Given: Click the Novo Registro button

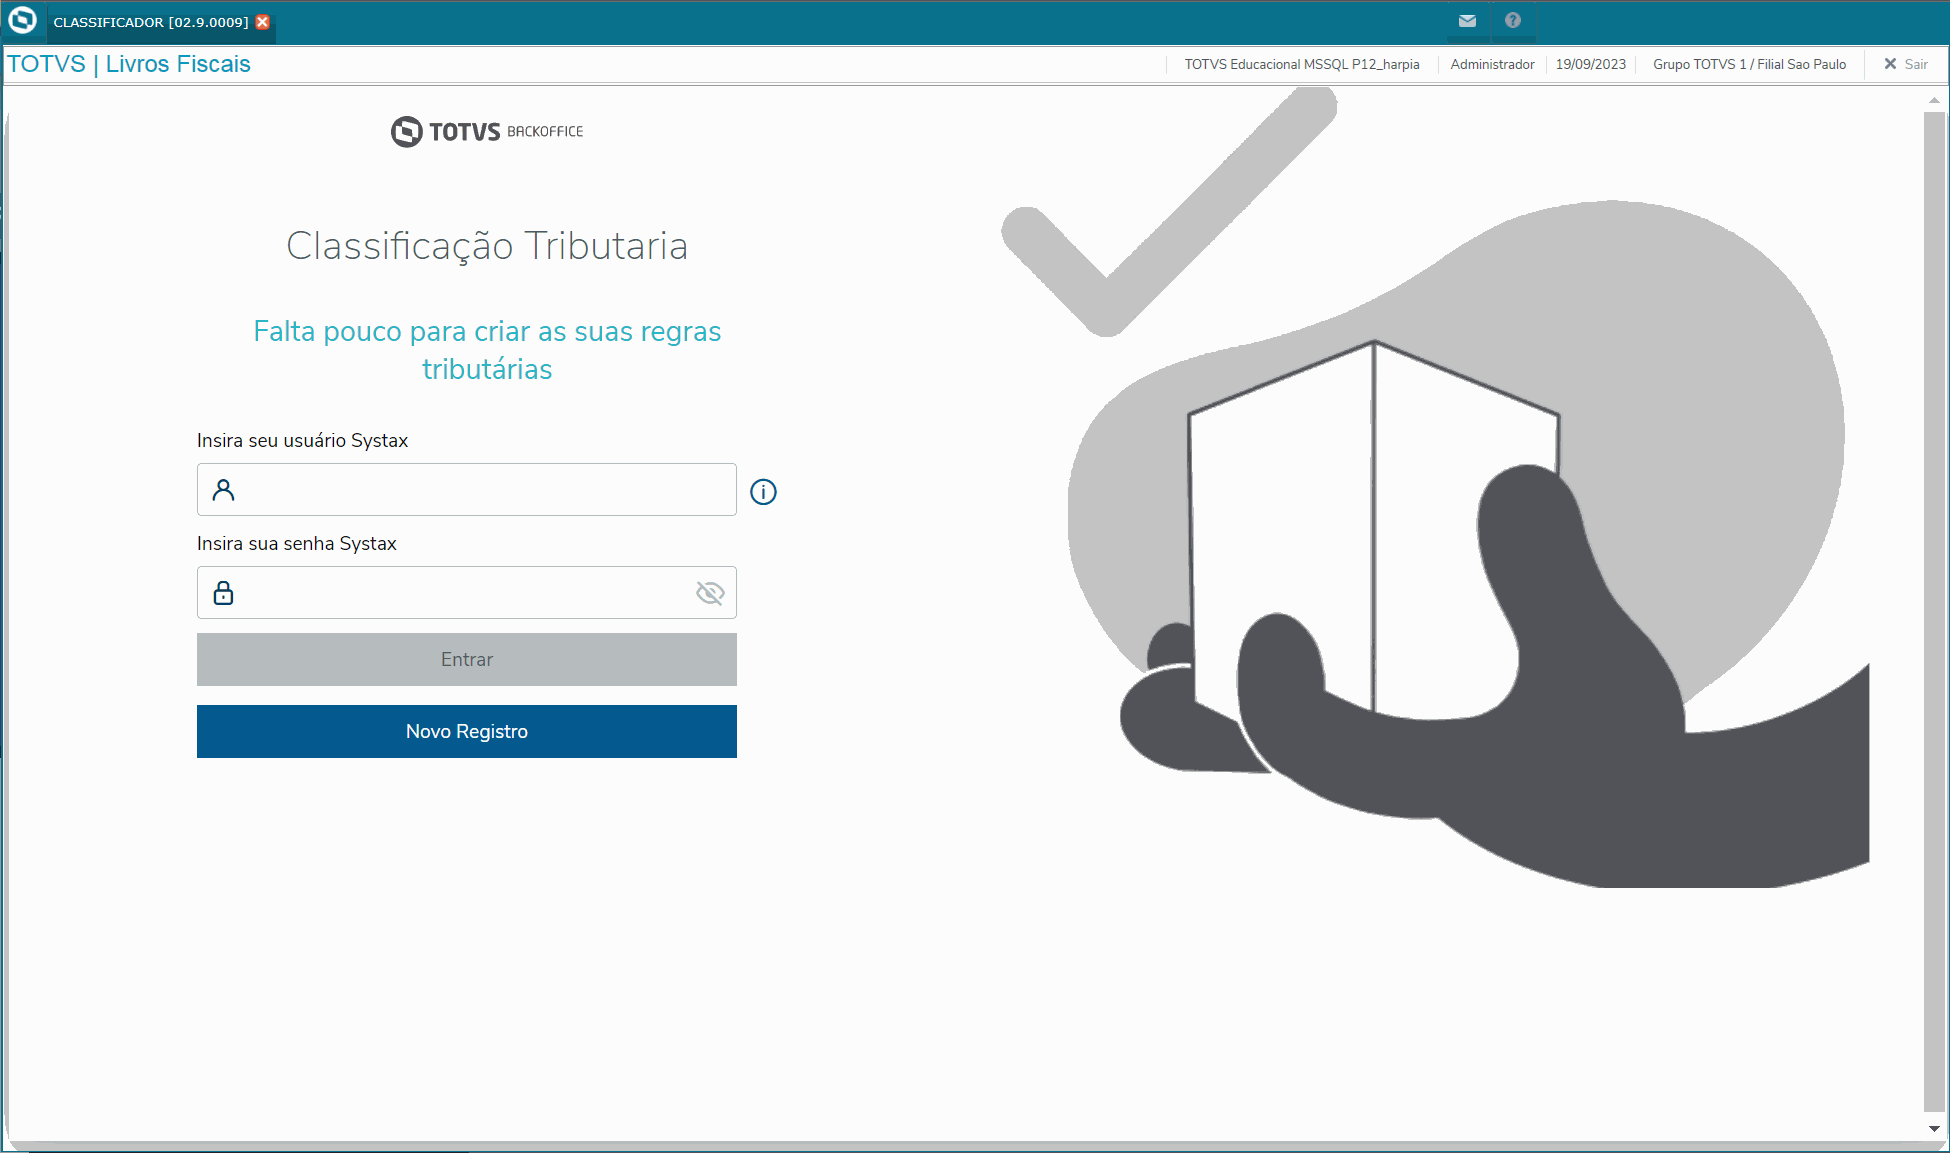Looking at the screenshot, I should coord(466,731).
